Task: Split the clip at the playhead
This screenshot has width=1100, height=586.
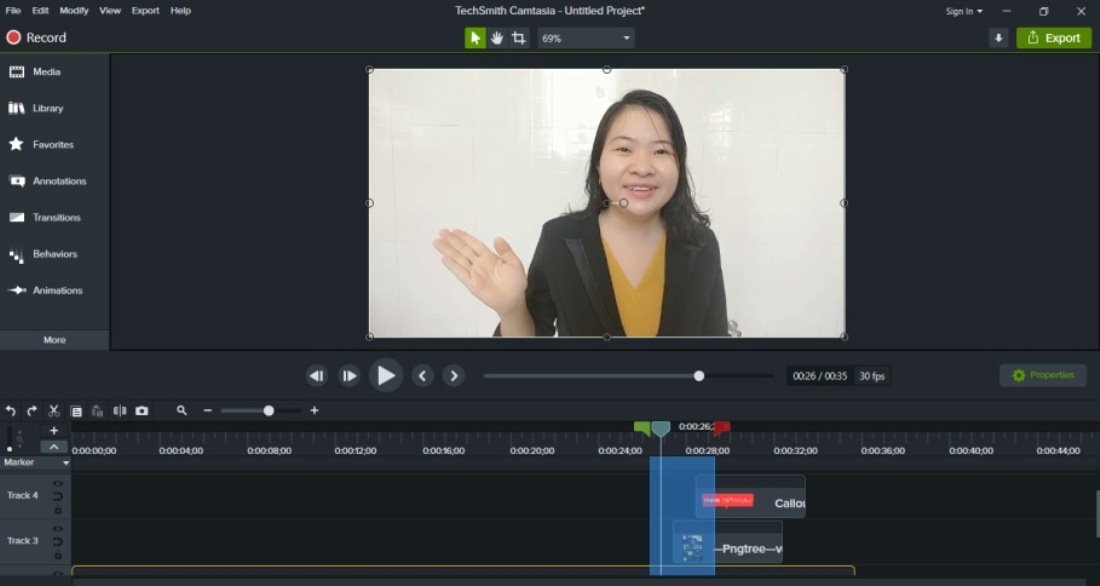Action: [120, 411]
